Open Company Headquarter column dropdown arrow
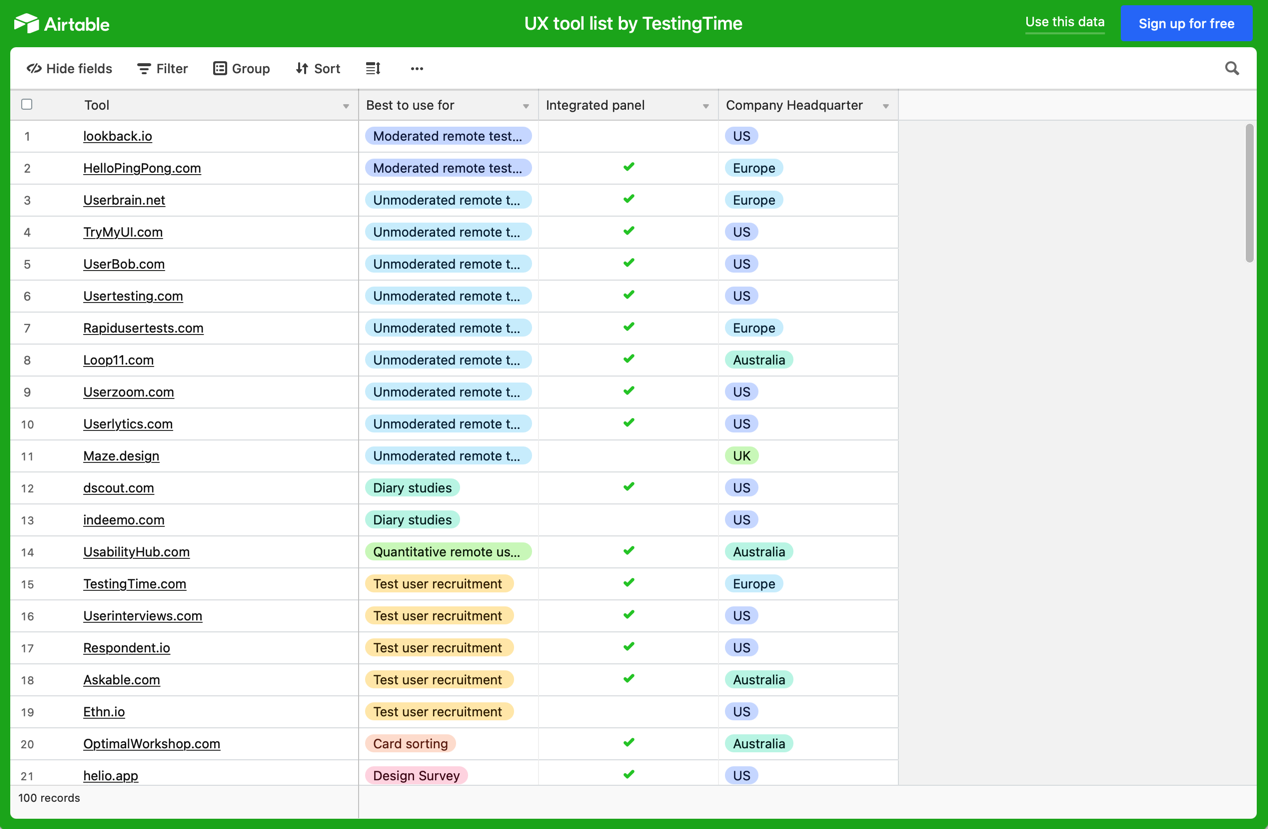1268x829 pixels. coord(886,106)
